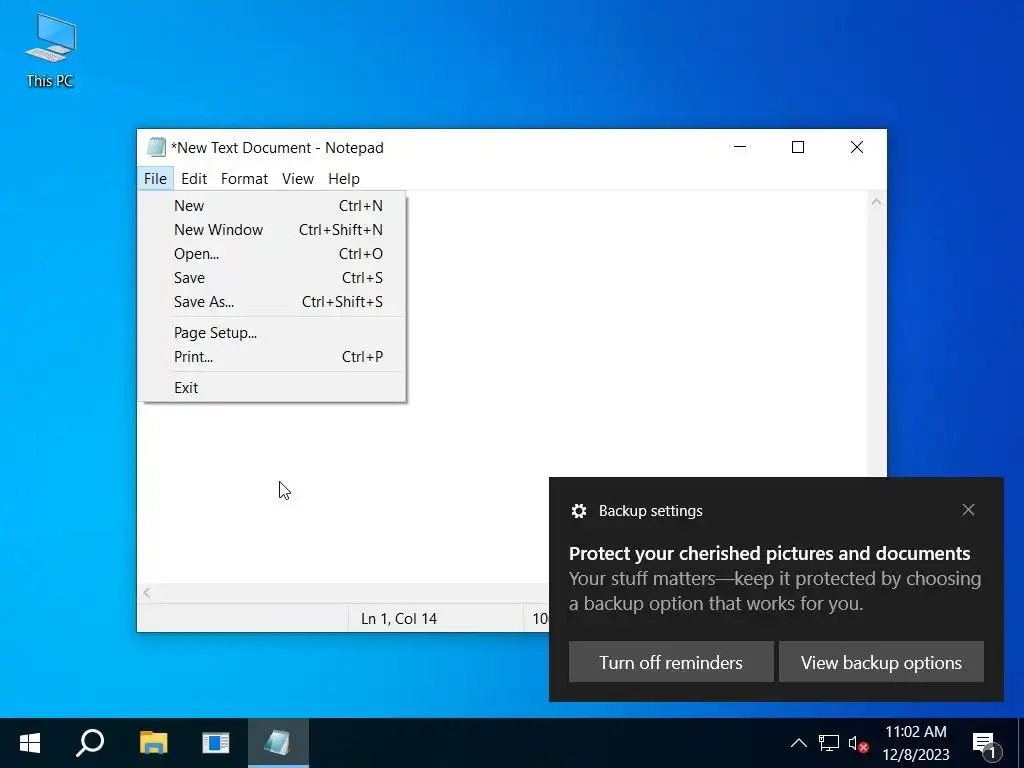
Task: Select Save in the File menu
Action: tap(274, 278)
